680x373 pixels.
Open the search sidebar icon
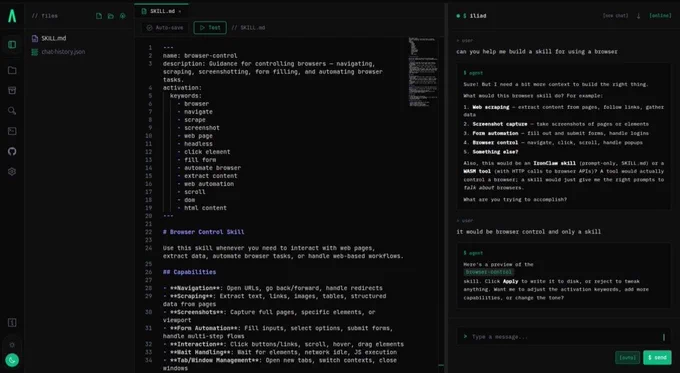click(12, 111)
